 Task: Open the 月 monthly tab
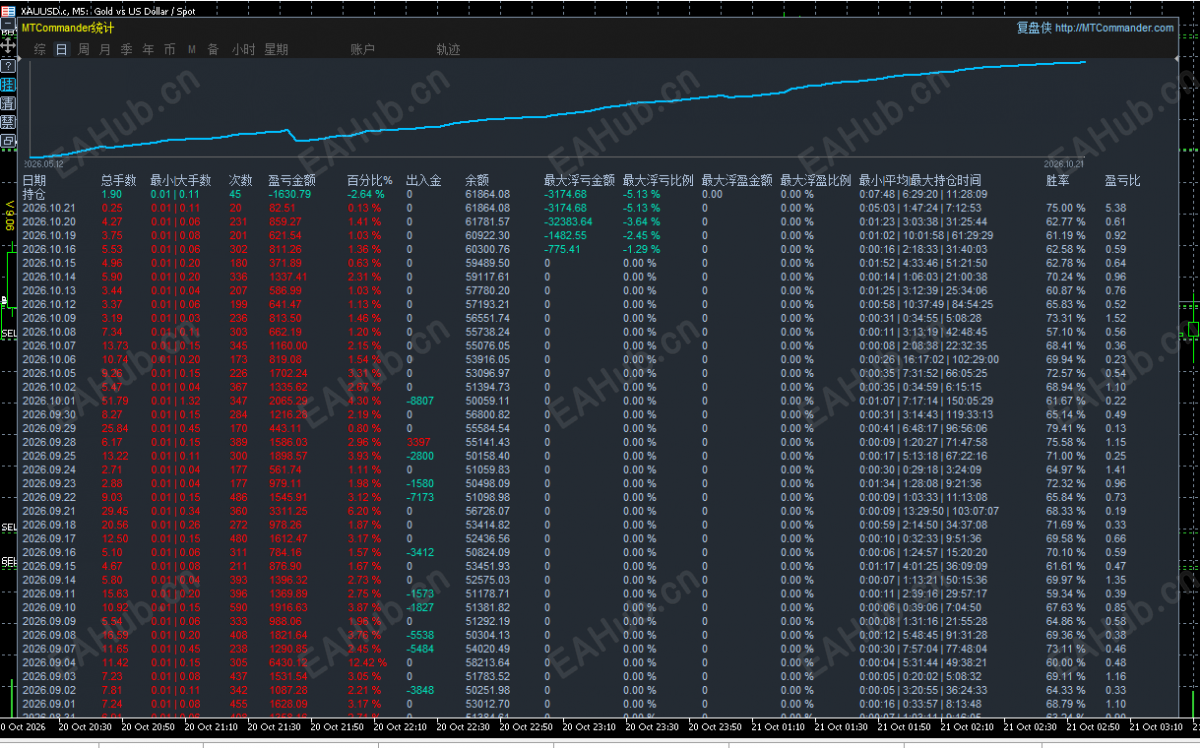[x=105, y=49]
